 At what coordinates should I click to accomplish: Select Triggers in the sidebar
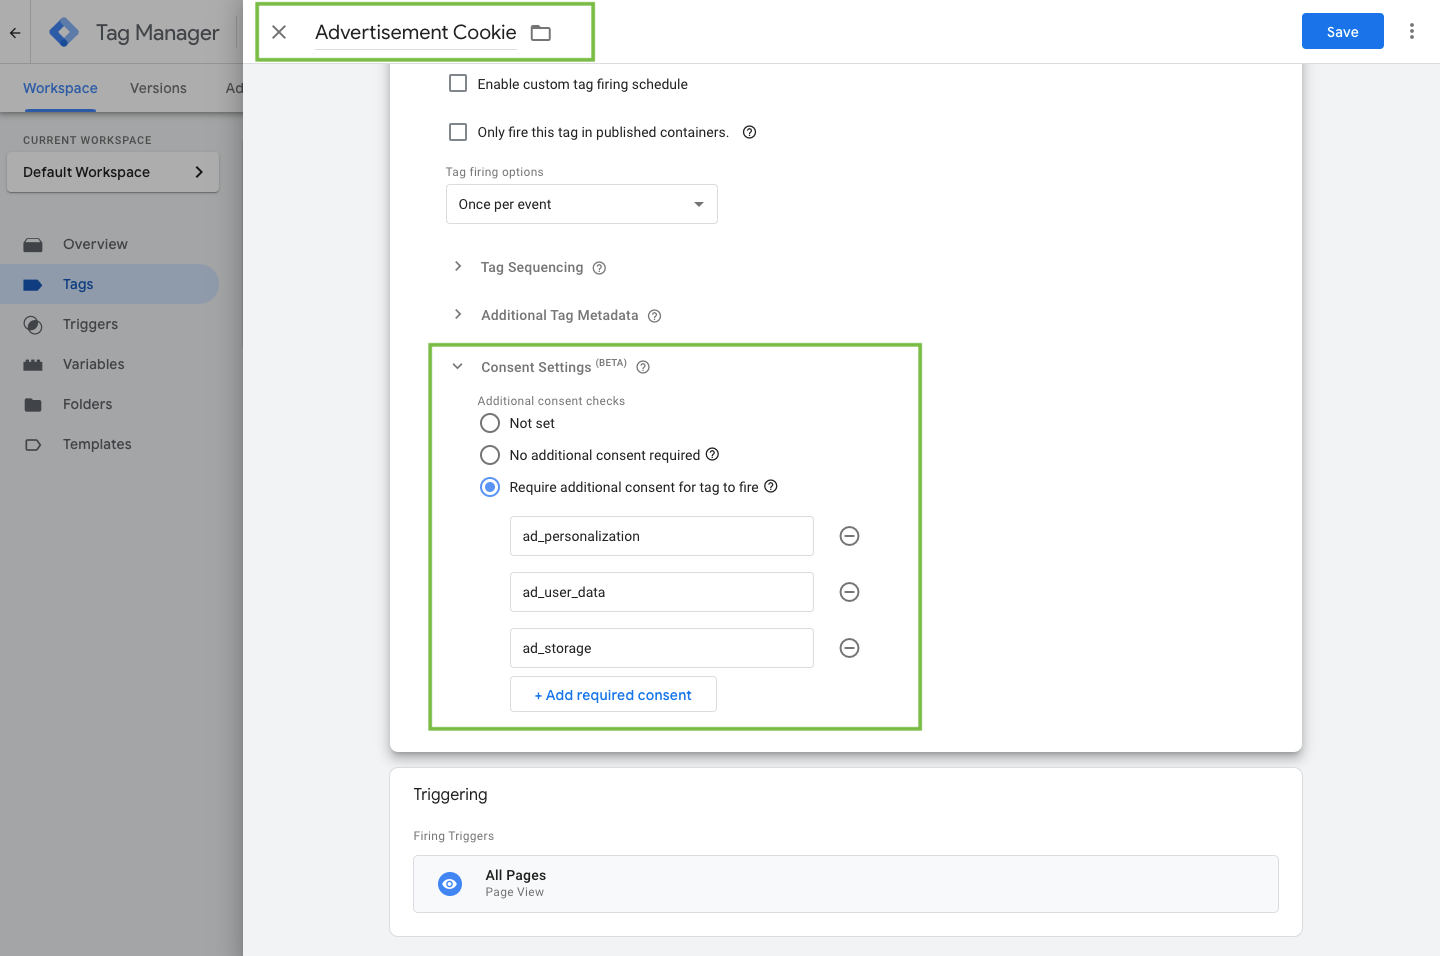(x=91, y=324)
